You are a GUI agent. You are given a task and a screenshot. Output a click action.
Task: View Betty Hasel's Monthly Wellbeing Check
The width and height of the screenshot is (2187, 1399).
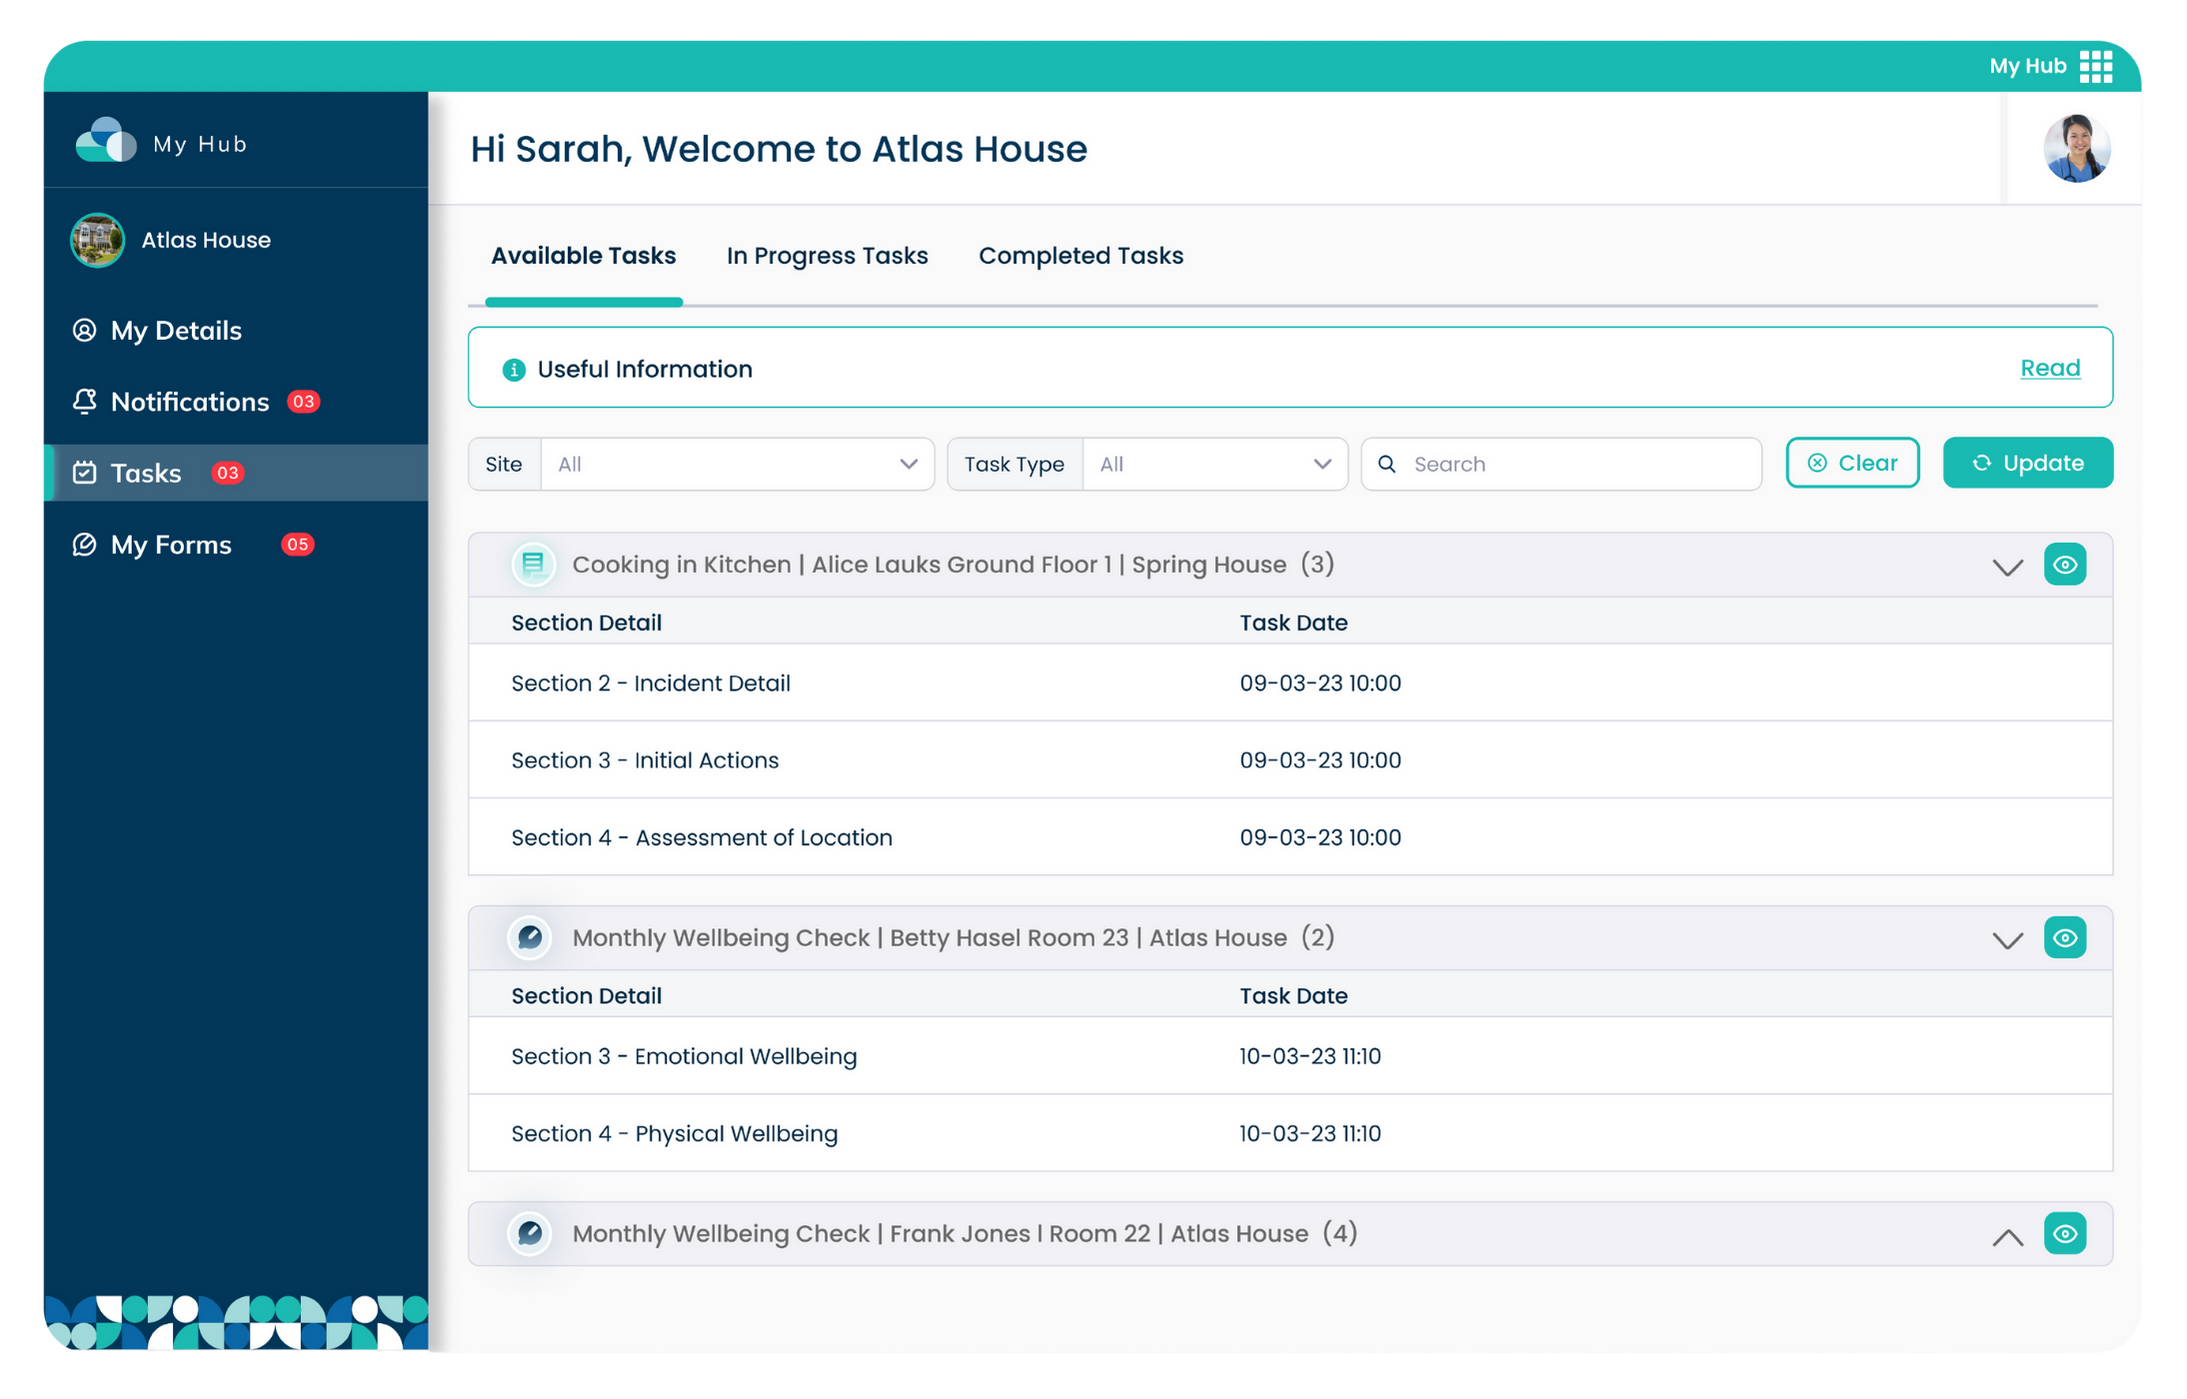(x=2066, y=937)
